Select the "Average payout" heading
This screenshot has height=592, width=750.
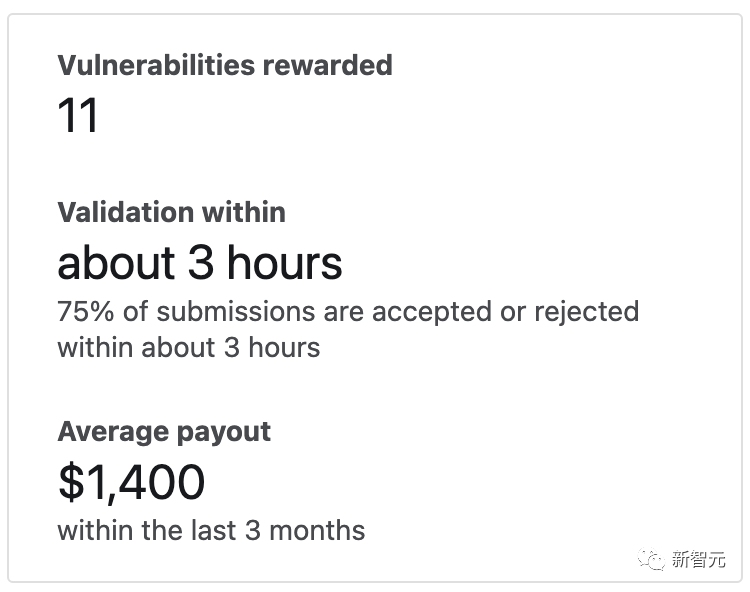click(164, 432)
